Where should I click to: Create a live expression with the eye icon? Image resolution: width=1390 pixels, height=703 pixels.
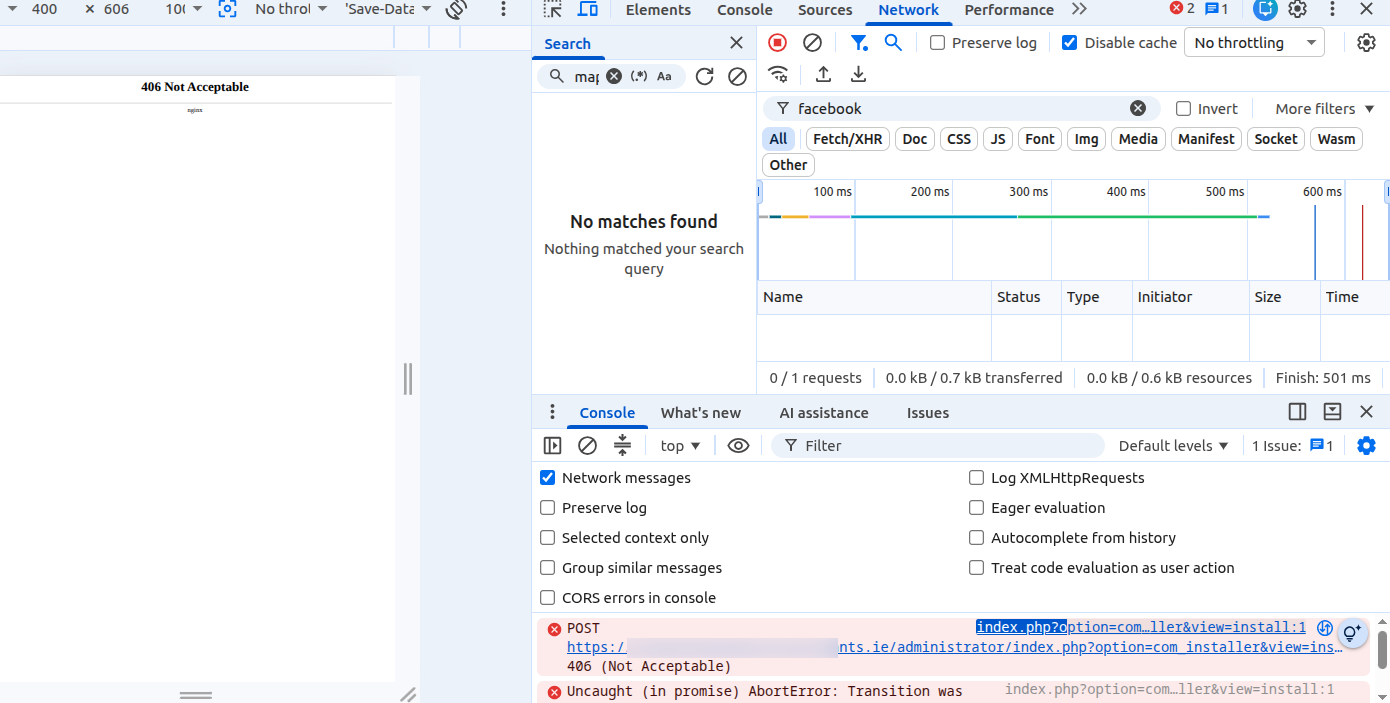pos(738,446)
